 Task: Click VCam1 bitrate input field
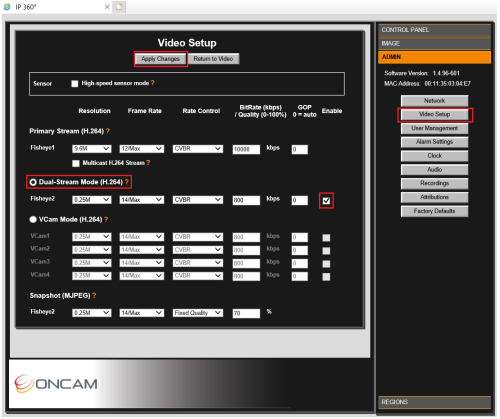coord(246,237)
